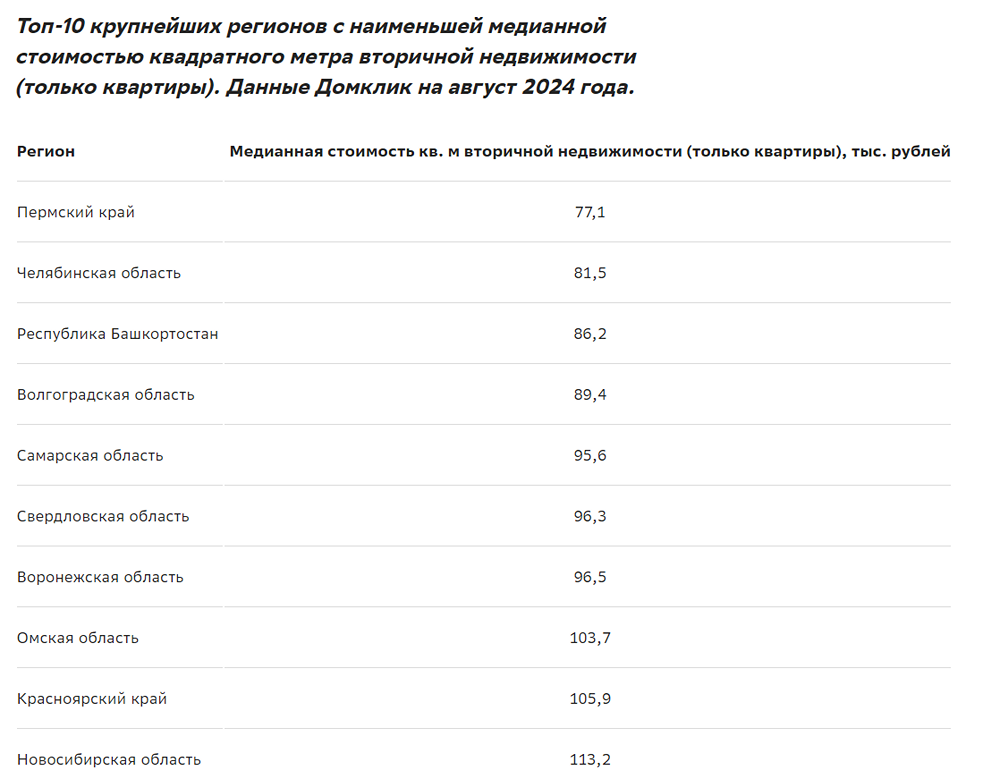Select the 'Свердловская область' cell
This screenshot has width=1000, height=779.
(103, 516)
